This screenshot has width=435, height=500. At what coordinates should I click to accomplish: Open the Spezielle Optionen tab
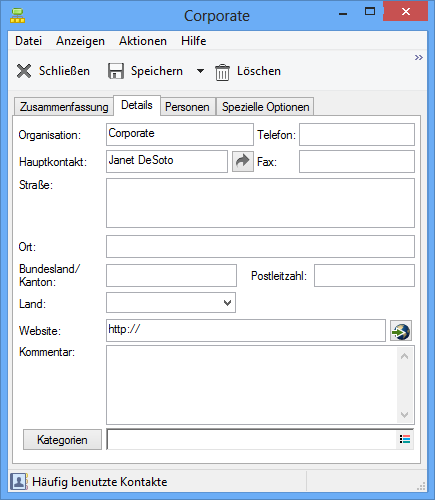click(266, 107)
